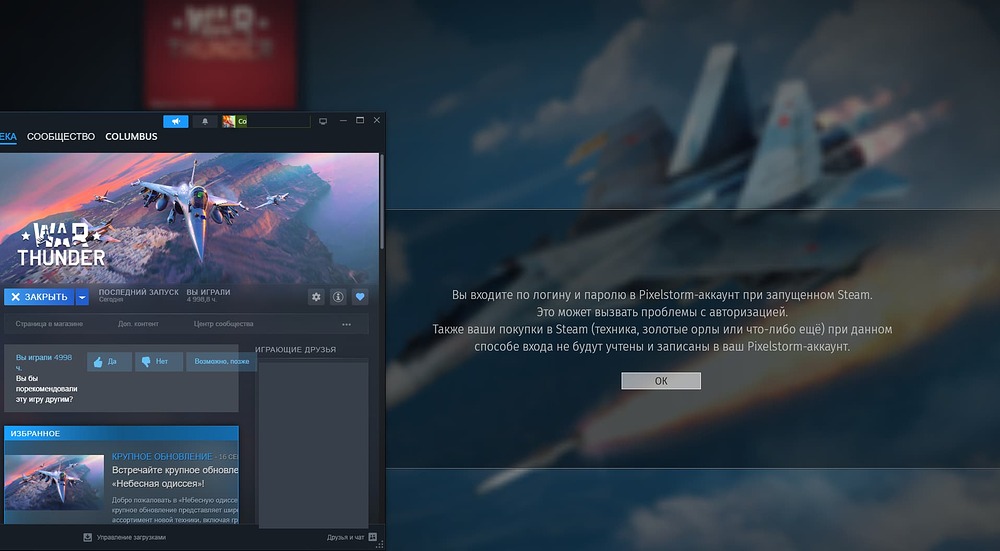Click the ВЫ ИГРАЛИ playtime stat
The height and width of the screenshot is (551, 1000).
(x=208, y=295)
